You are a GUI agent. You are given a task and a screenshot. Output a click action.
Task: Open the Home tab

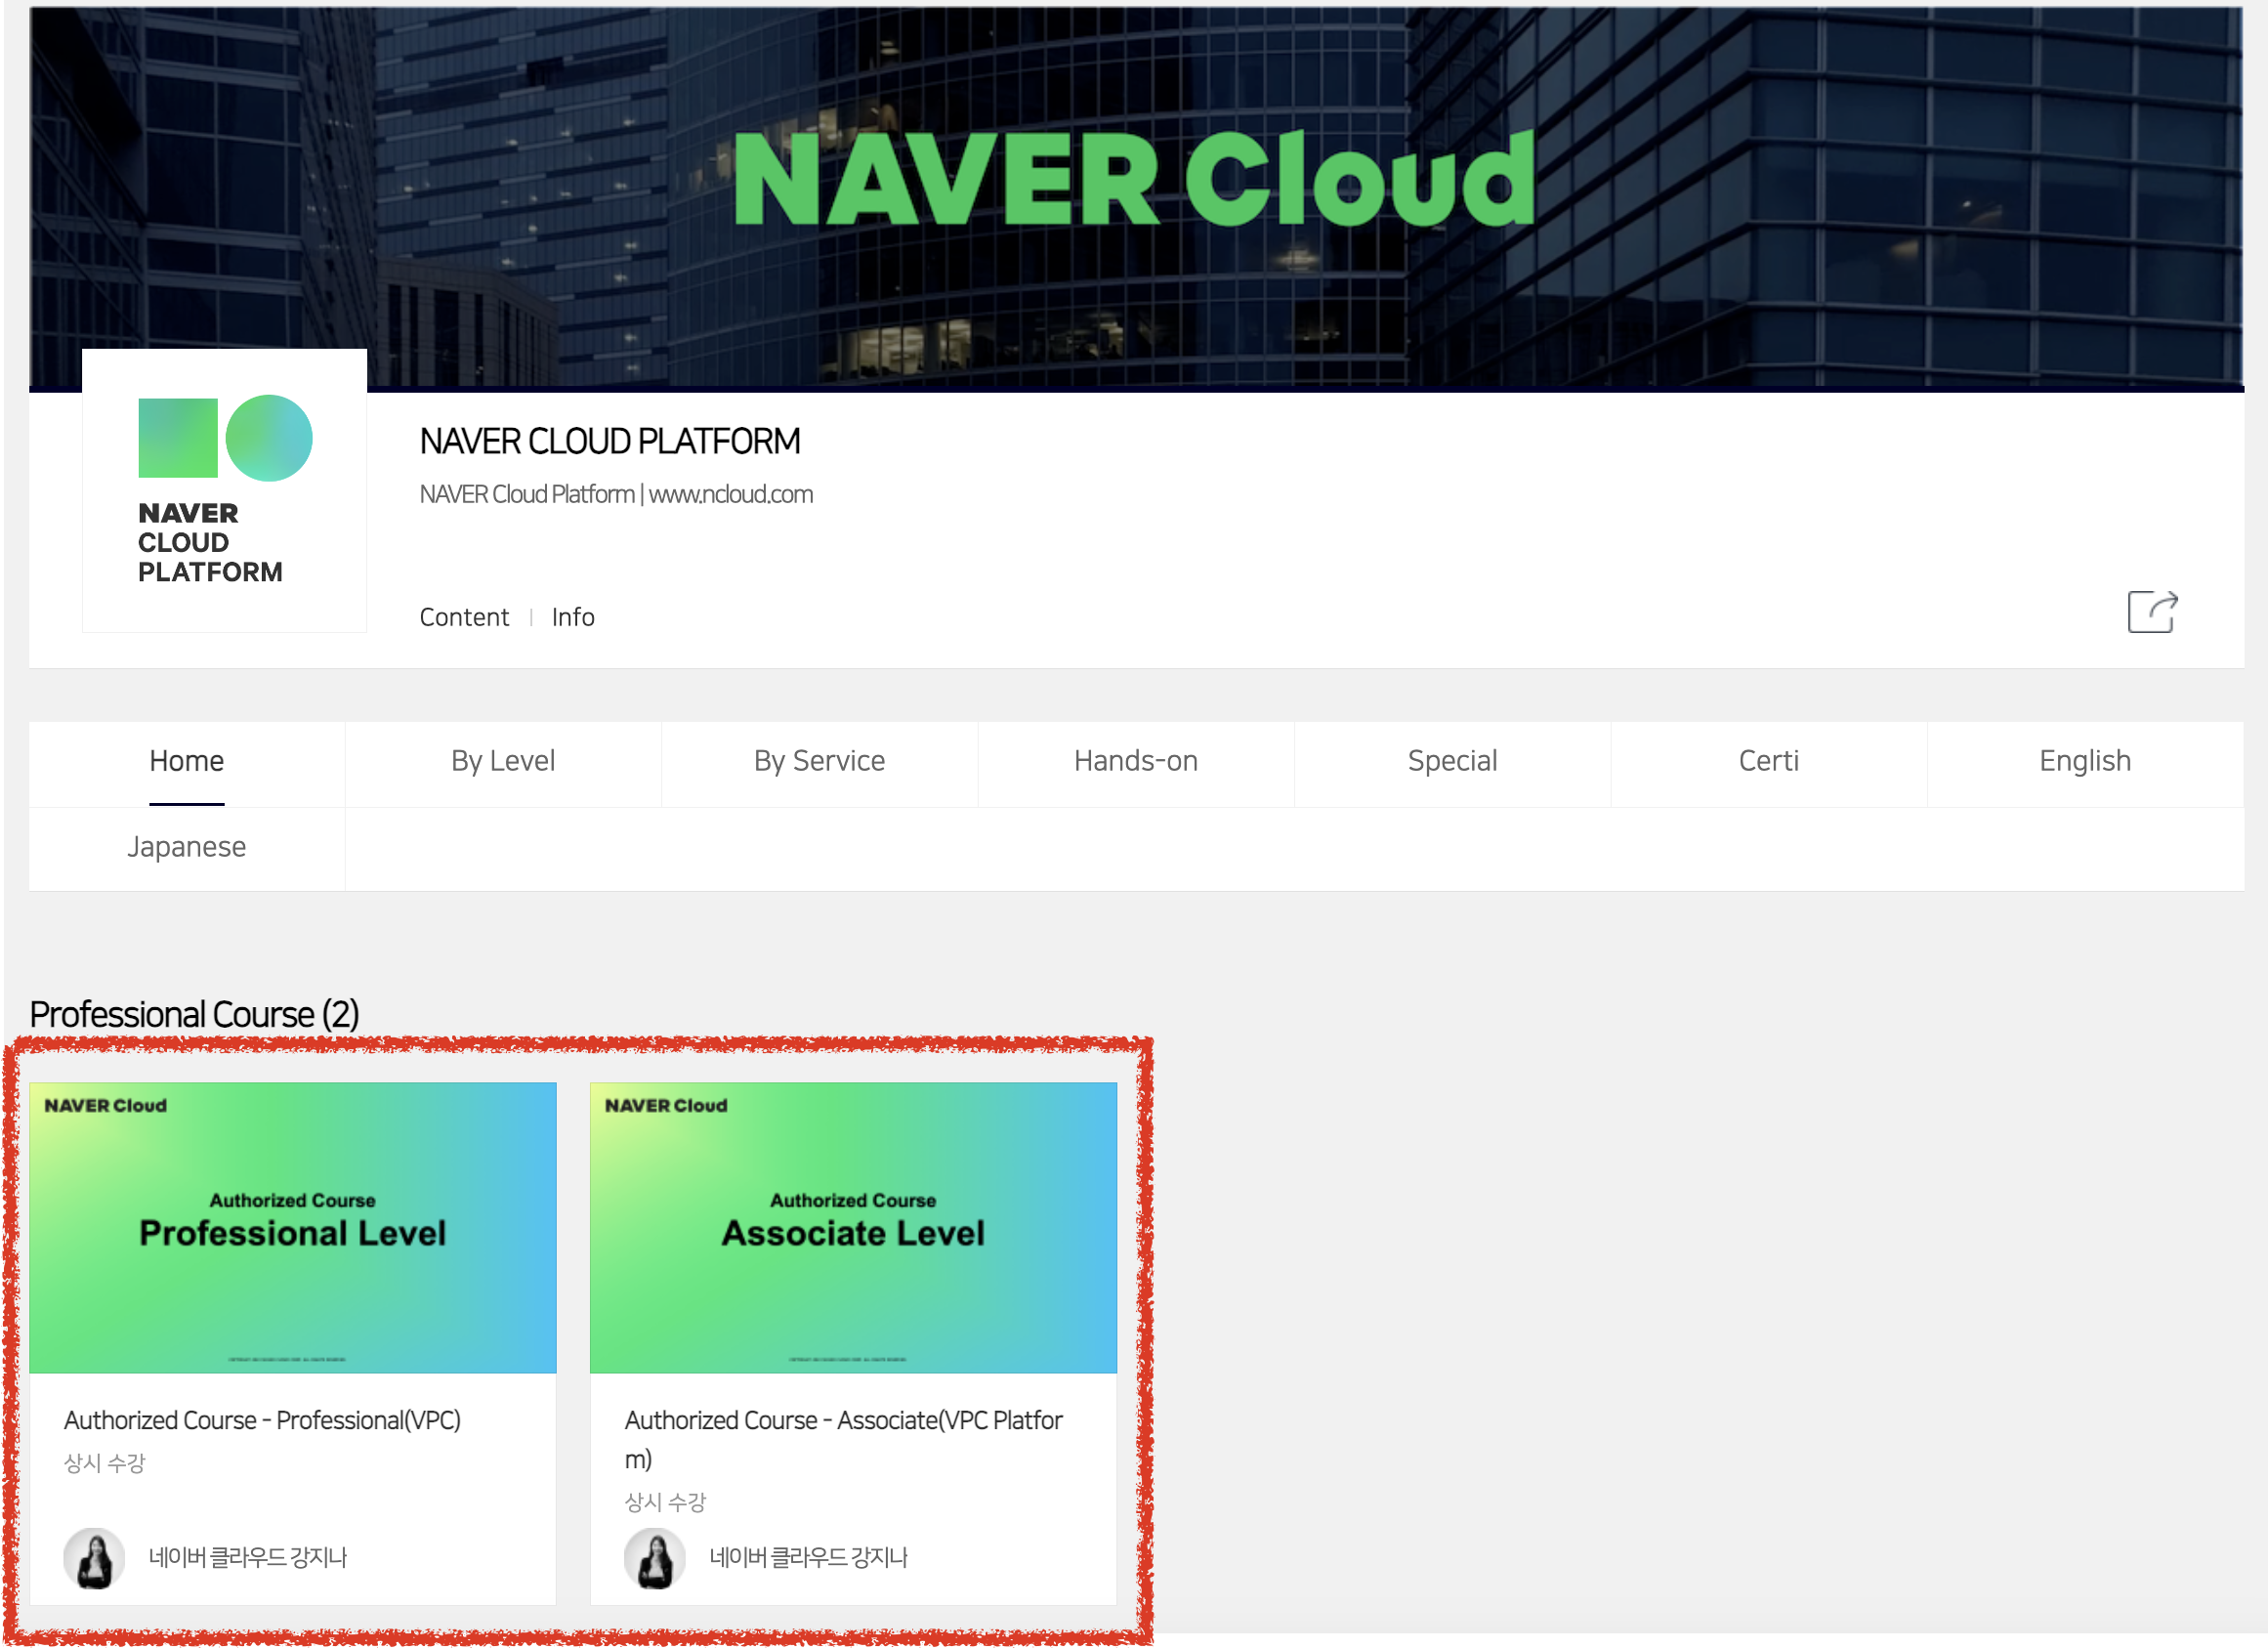[187, 761]
